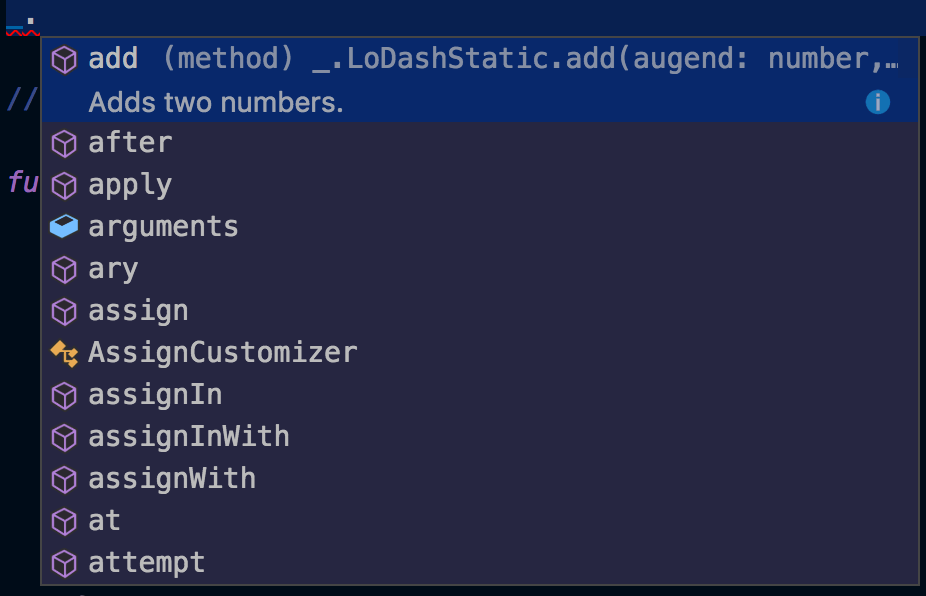Click the Adds two numbers description text
926x596 pixels.
[215, 102]
